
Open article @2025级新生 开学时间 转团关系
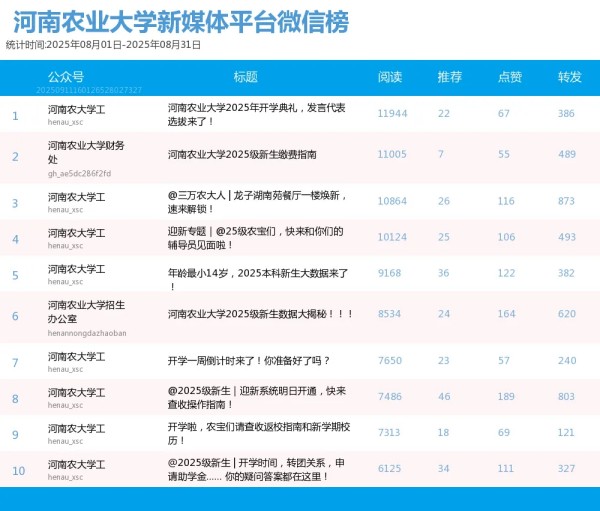(256, 470)
